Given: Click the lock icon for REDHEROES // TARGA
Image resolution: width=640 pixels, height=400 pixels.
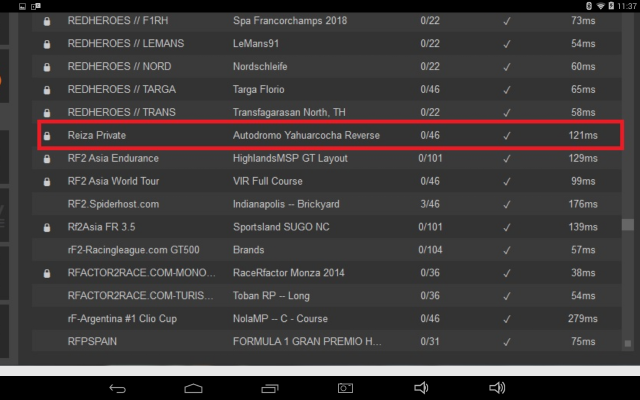Looking at the screenshot, I should click(47, 89).
